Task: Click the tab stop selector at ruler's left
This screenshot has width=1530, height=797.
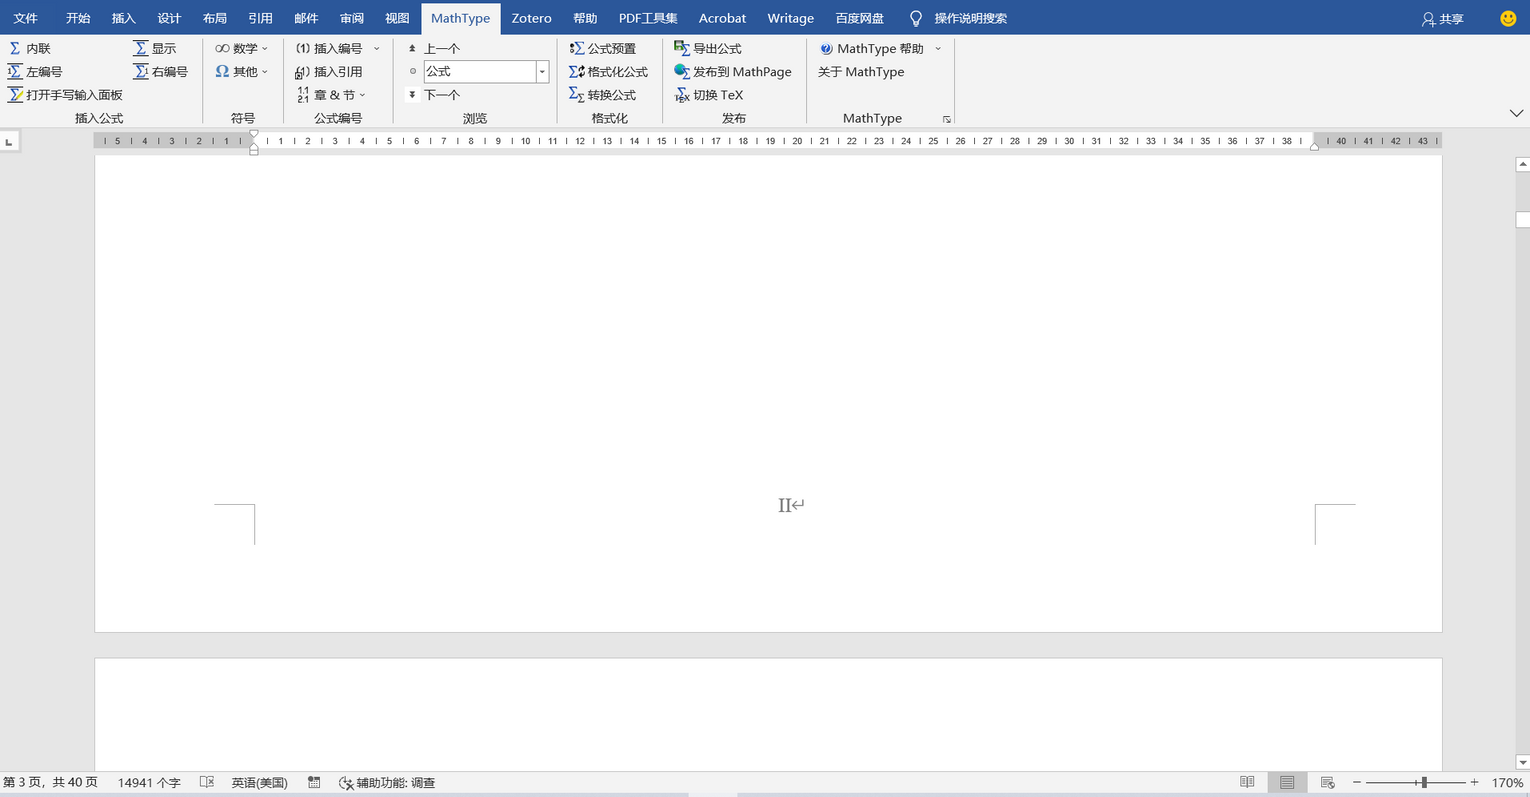Action: 9,142
